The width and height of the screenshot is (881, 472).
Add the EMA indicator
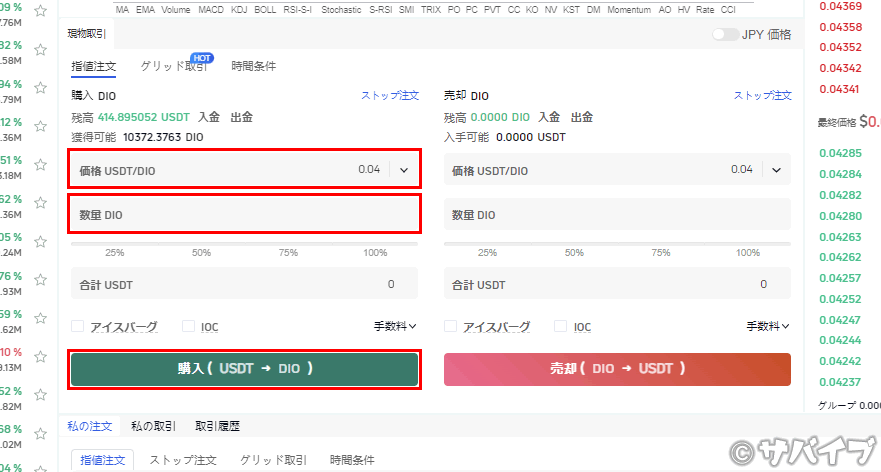click(146, 10)
